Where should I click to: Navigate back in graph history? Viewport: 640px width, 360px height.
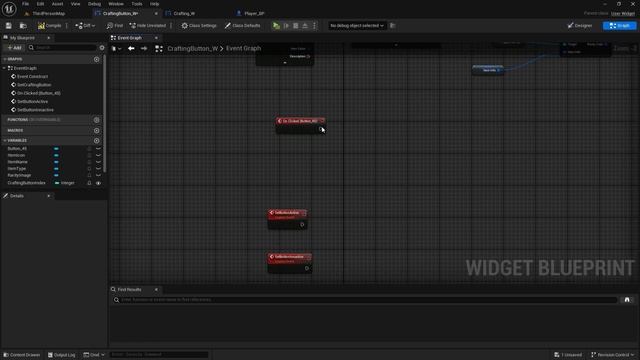[x=131, y=49]
